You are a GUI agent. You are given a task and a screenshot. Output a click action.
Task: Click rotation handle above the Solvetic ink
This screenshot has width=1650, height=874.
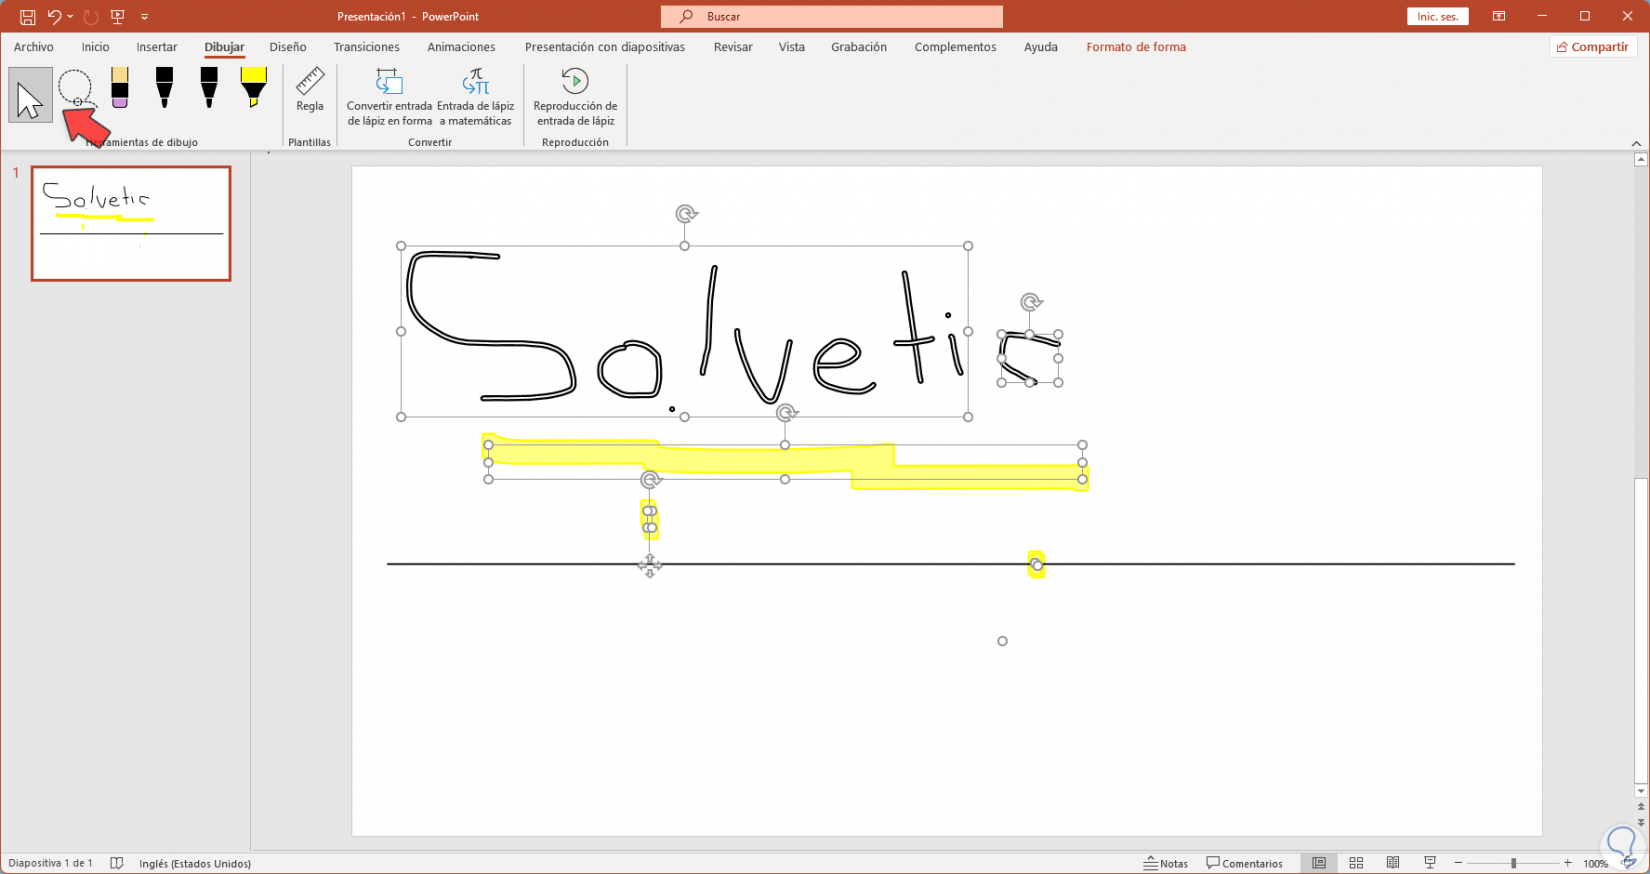pyautogui.click(x=686, y=214)
